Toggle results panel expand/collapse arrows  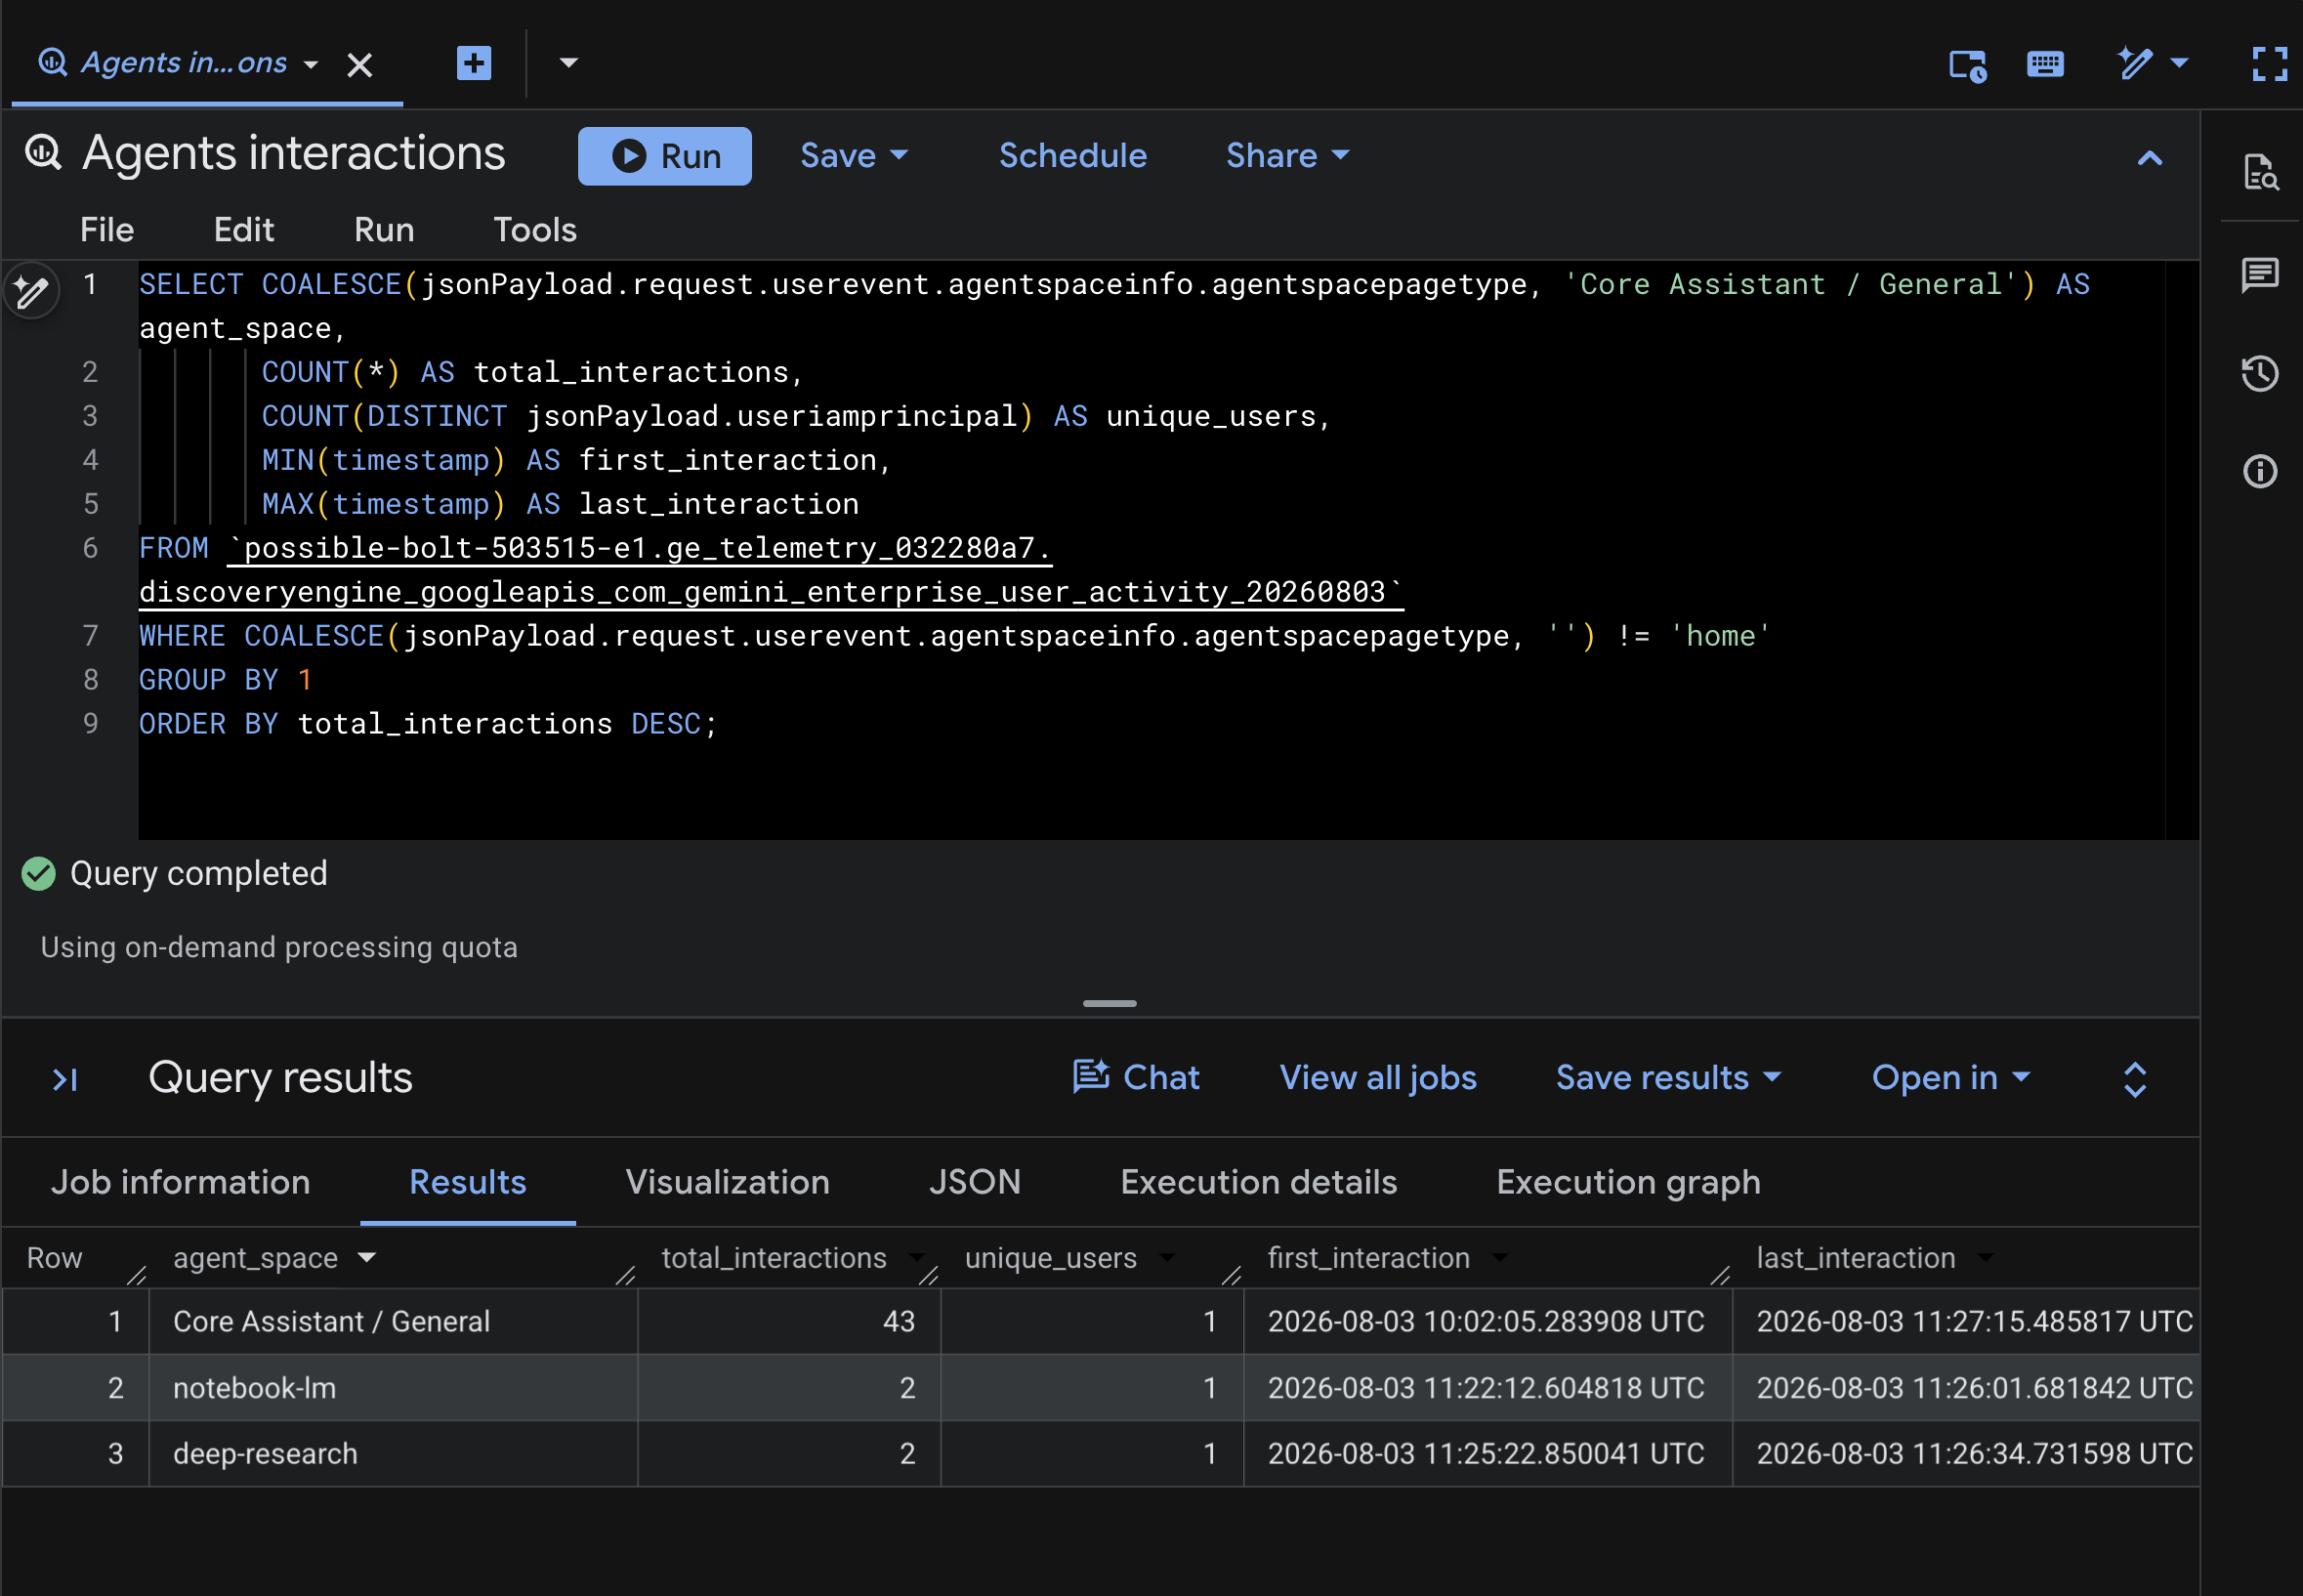2134,1079
